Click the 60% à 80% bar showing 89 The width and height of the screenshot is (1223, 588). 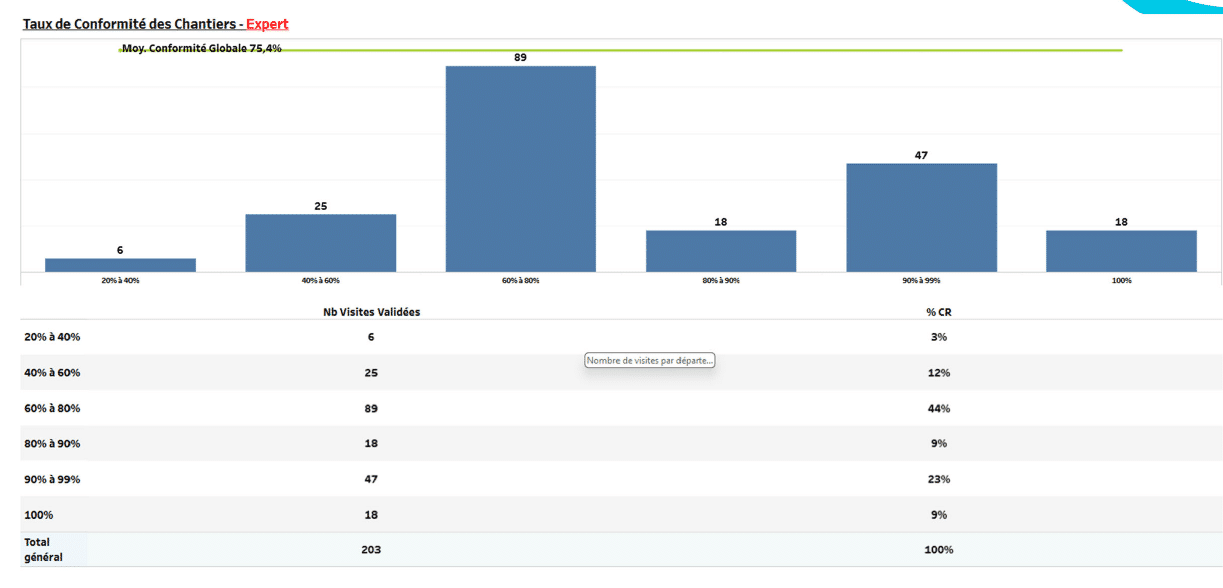520,168
